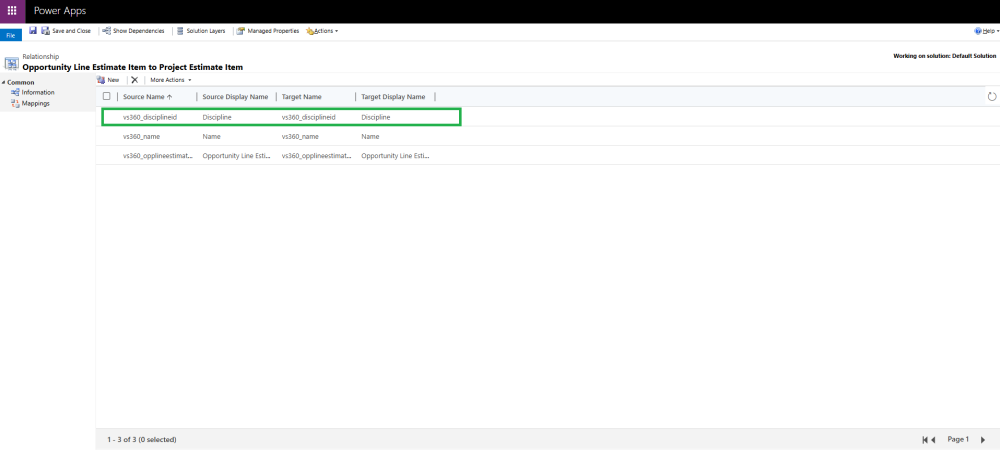The height and width of the screenshot is (476, 1000).
Task: Click the Name target display name cell
Action: tap(370, 137)
